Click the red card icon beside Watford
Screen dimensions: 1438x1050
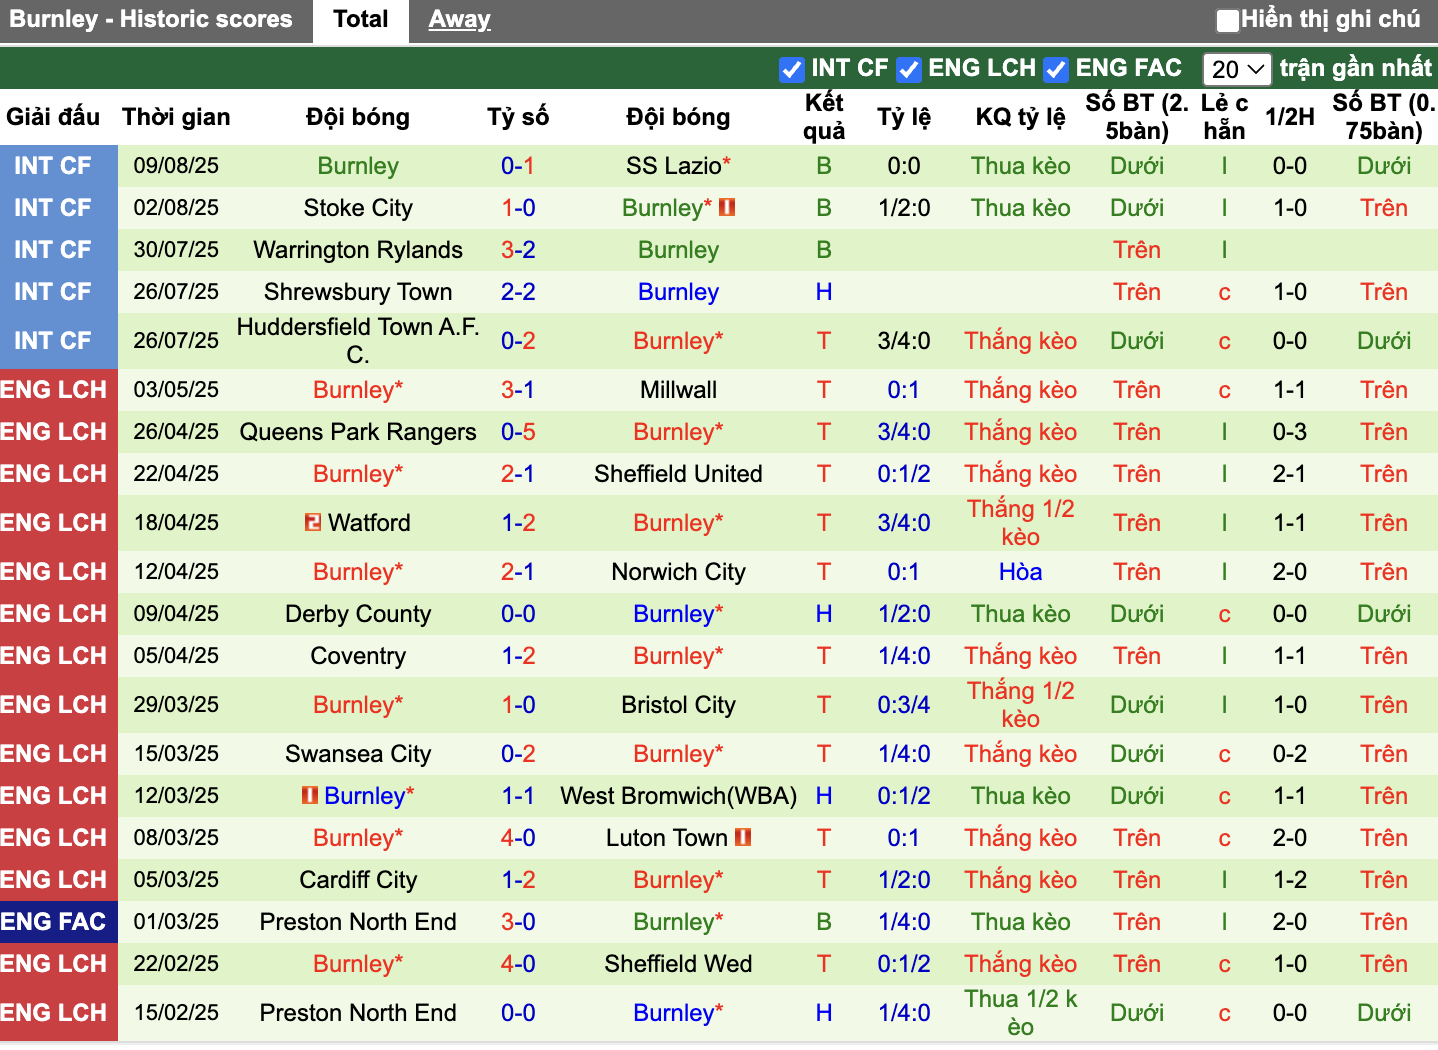pos(313,522)
